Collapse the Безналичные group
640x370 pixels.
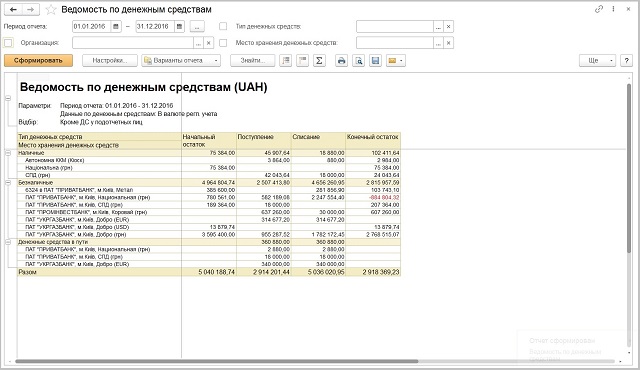coord(8,183)
